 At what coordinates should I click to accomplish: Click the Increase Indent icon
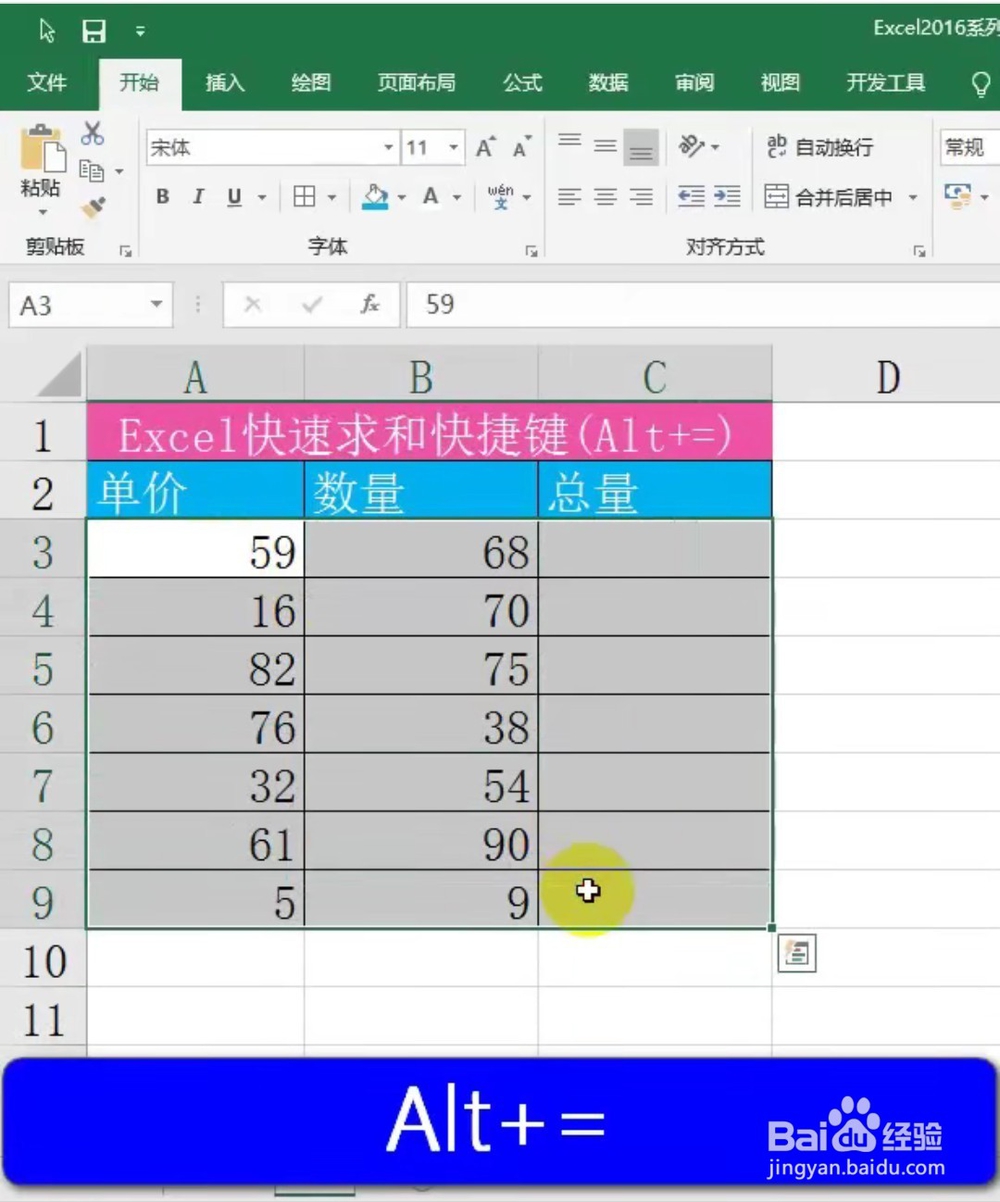pyautogui.click(x=727, y=197)
